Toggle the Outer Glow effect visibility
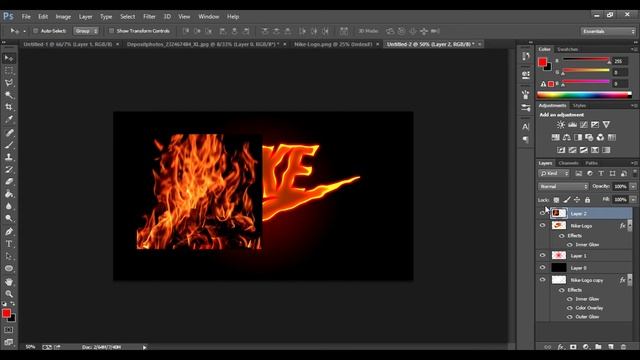Image resolution: width=640 pixels, height=360 pixels. click(569, 317)
